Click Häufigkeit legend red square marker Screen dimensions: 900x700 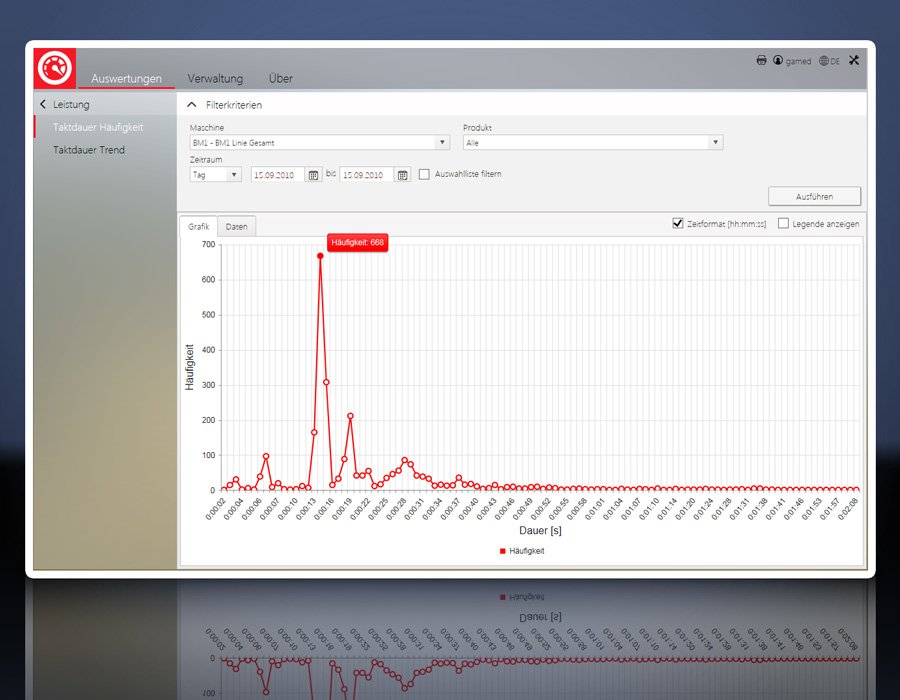click(x=503, y=551)
